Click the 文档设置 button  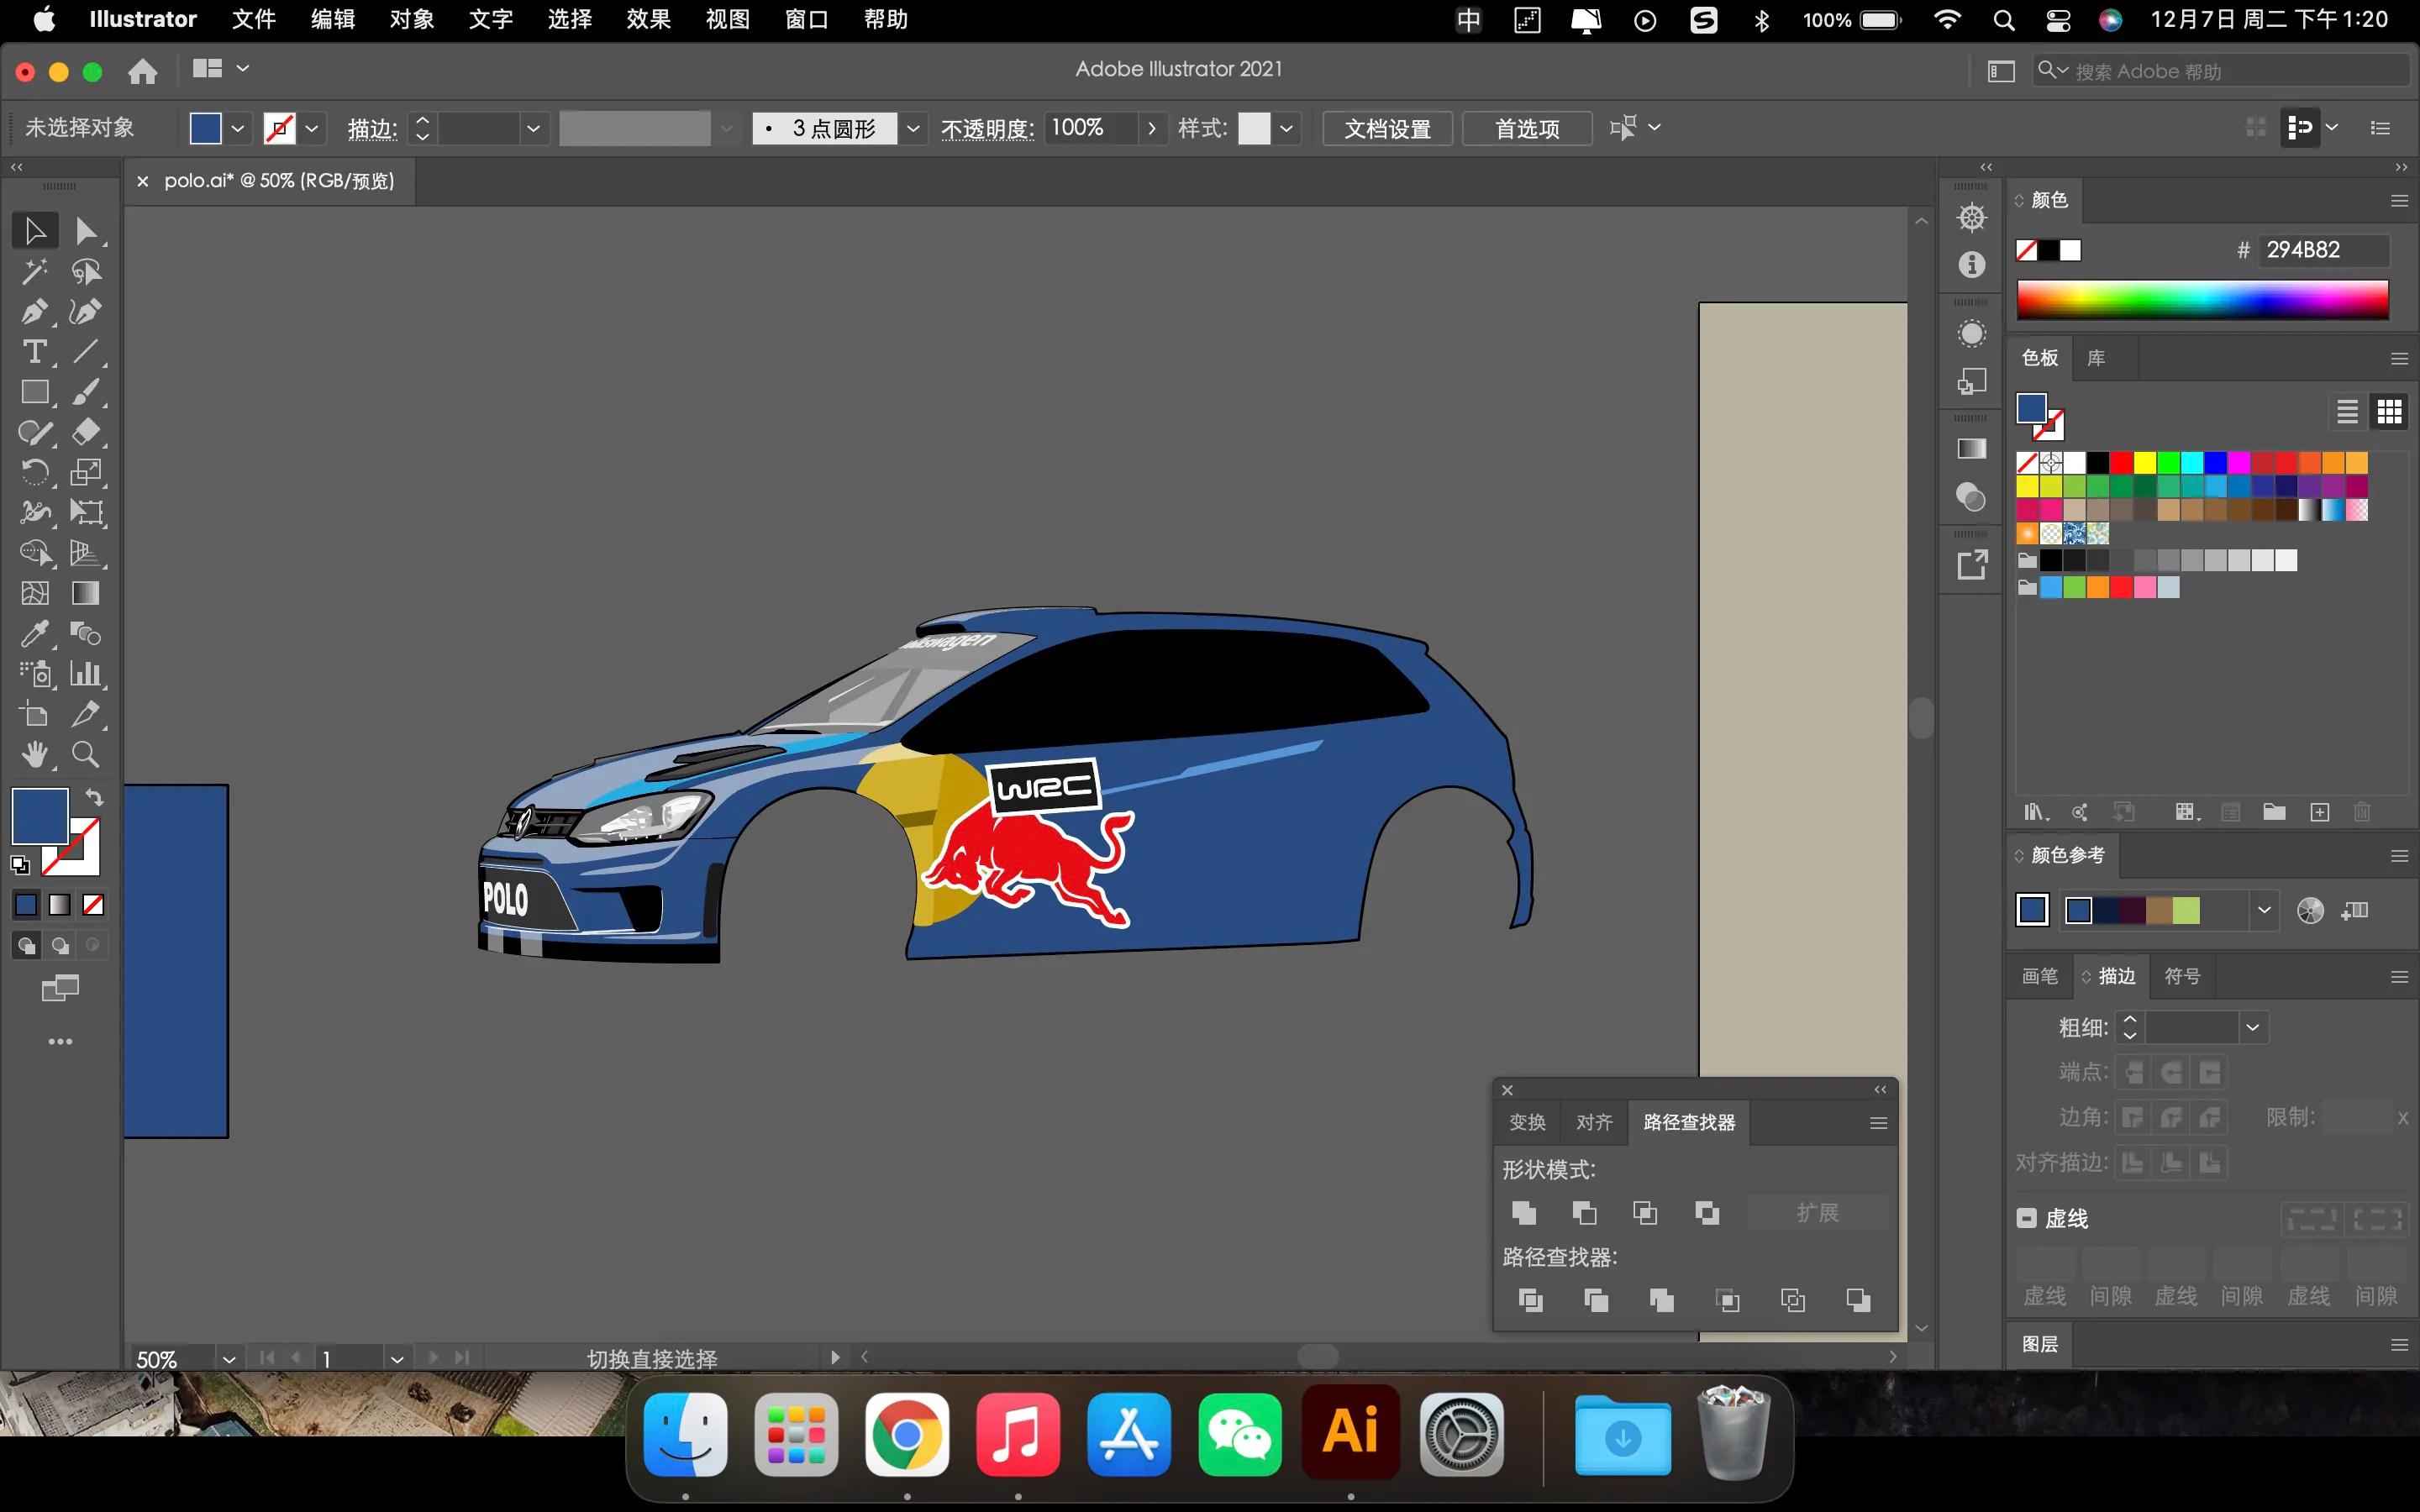click(x=1387, y=128)
